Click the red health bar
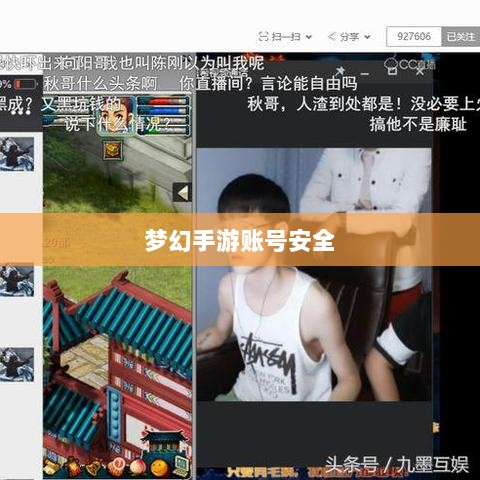This screenshot has width=480, height=480. click(x=163, y=101)
